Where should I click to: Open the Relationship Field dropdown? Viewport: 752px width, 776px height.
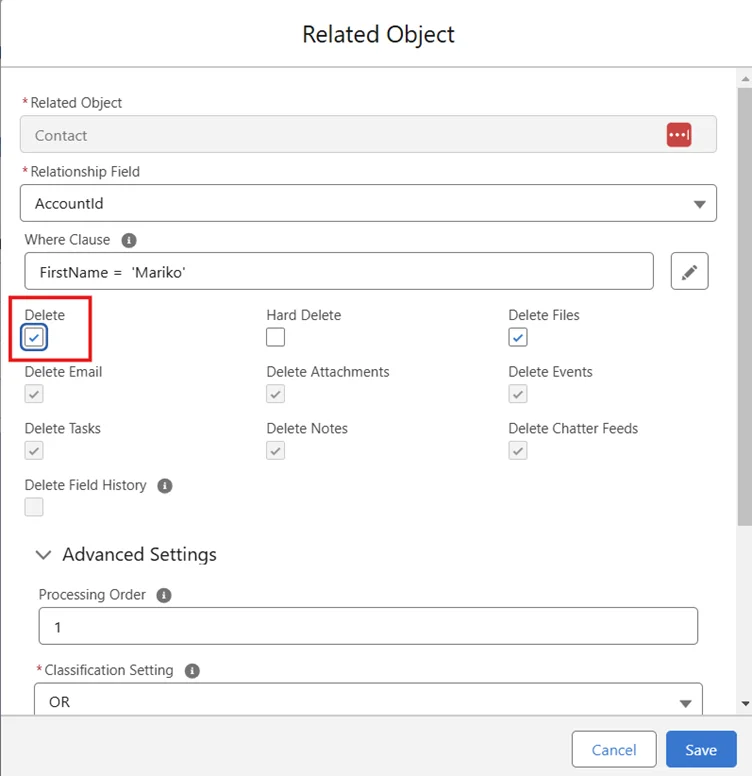[x=368, y=203]
